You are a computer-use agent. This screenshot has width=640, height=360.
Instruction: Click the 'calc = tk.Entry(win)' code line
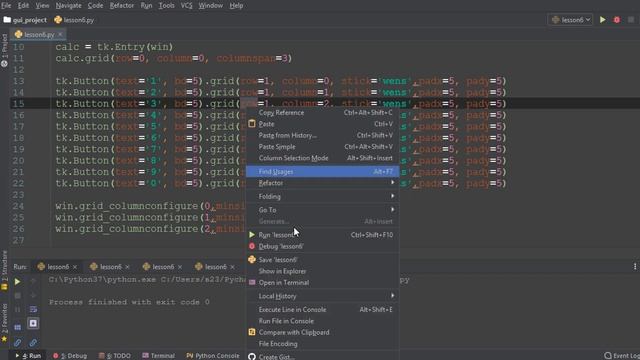coord(114,47)
